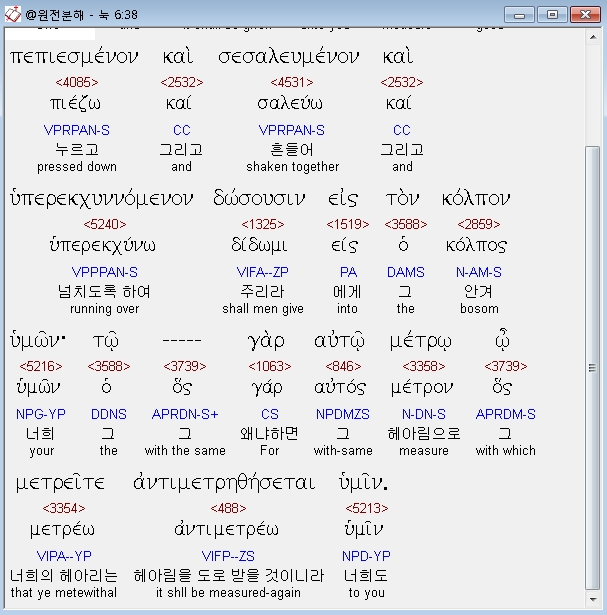
Task: Click the Greek word ἀντιμετρηθήσεται
Action: pos(224,482)
